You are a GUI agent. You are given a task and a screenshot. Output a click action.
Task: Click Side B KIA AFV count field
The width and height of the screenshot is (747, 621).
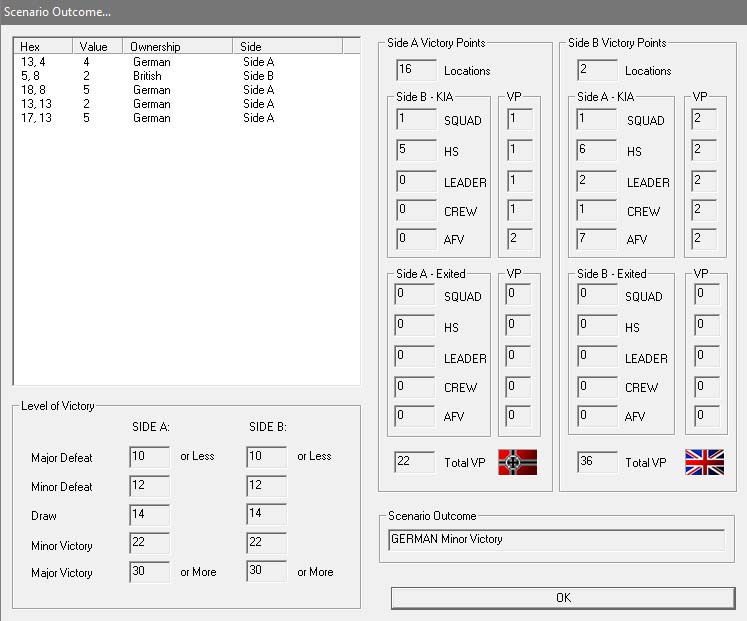[x=416, y=239]
